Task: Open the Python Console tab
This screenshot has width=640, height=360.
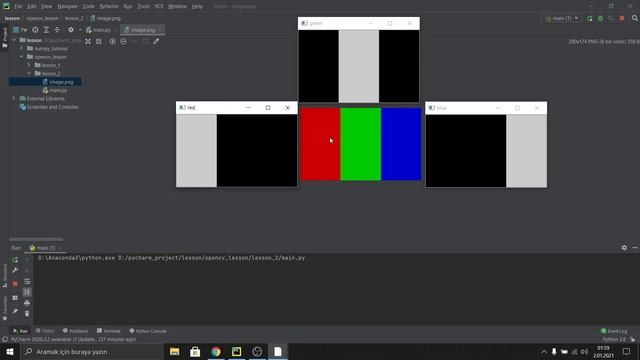Action: (x=148, y=331)
